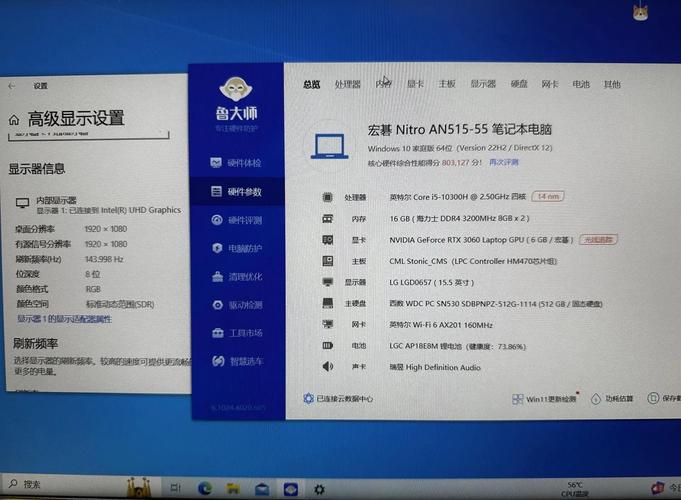This screenshot has width=681, height=500.
Task: Open File Explorer from taskbar
Action: (x=233, y=489)
